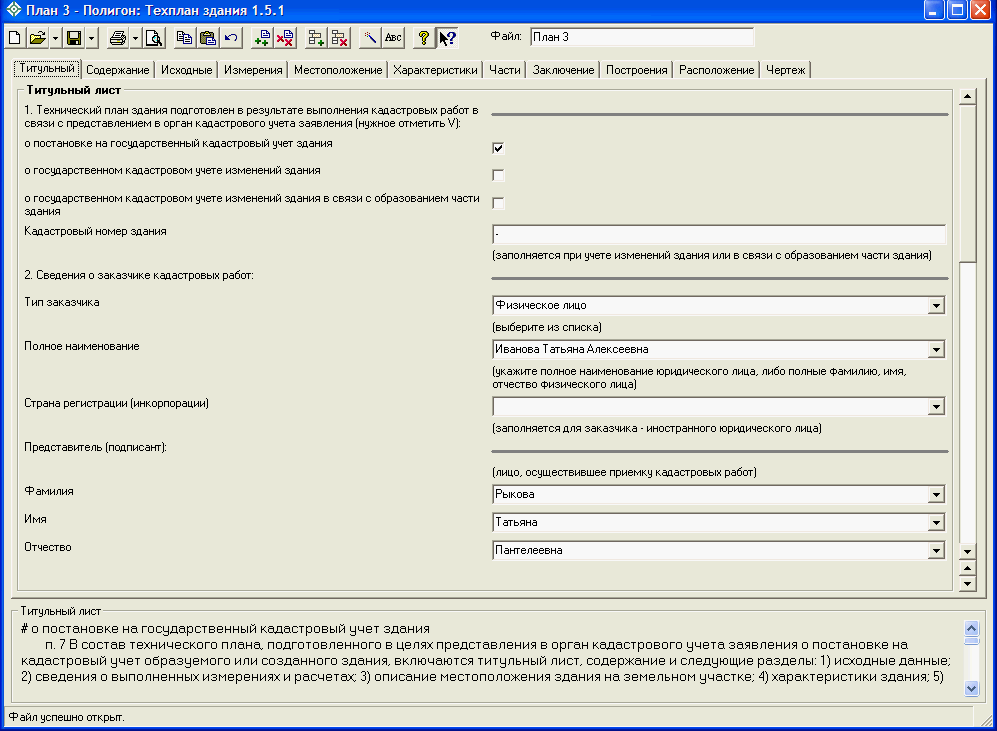This screenshot has height=731, width=997.
Task: Delete a row with red cross icon
Action: (x=285, y=38)
